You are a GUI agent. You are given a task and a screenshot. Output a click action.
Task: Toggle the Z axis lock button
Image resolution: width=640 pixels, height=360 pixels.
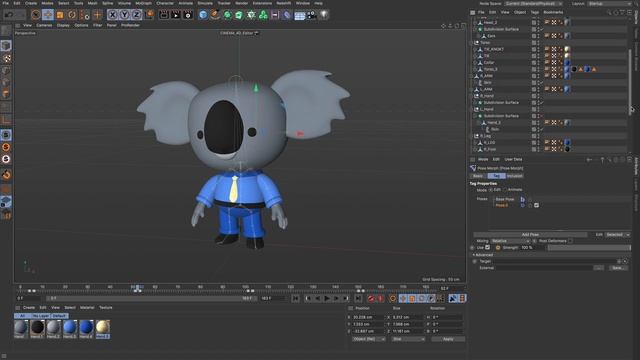[136, 15]
